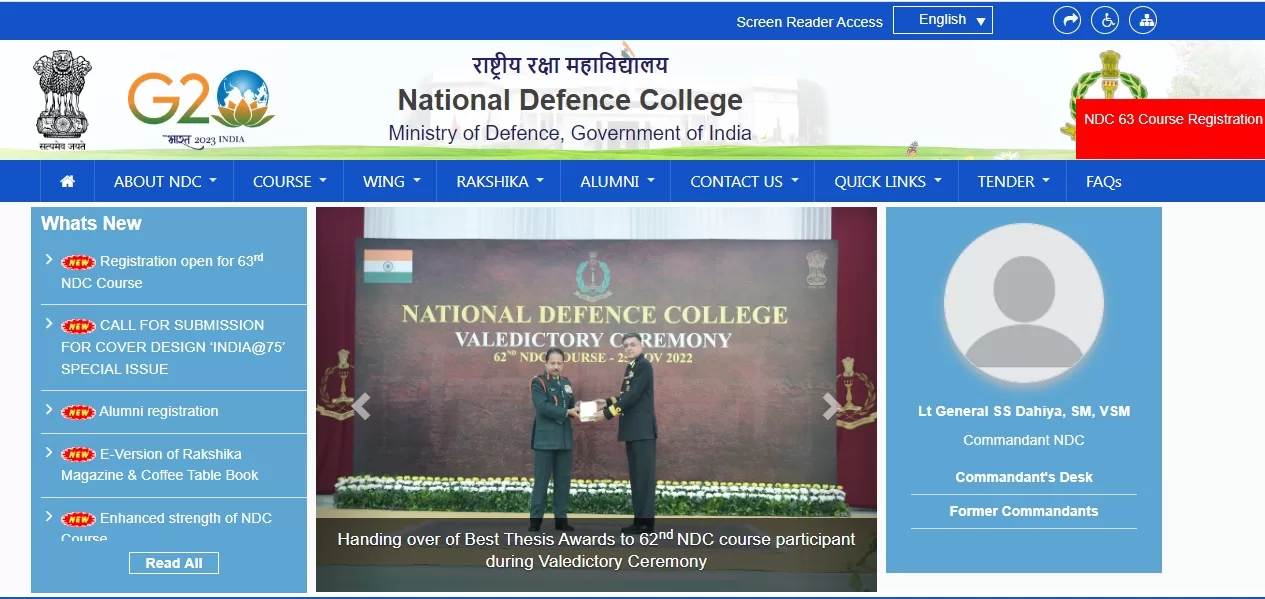
Task: Click the Commandant profile photo placeholder
Action: [x=1023, y=304]
